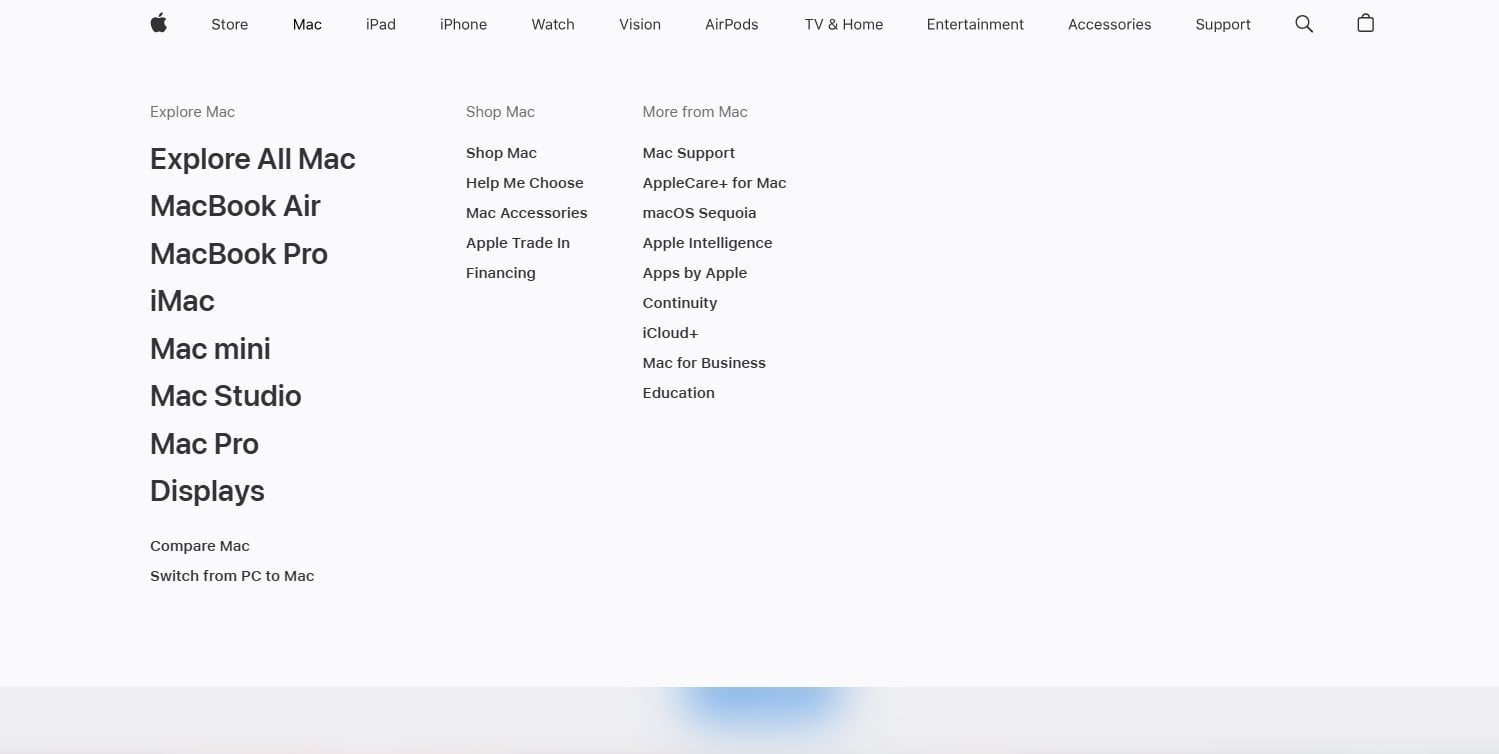Open the Vision menu
Viewport: 1499px width, 754px height.
pyautogui.click(x=640, y=24)
